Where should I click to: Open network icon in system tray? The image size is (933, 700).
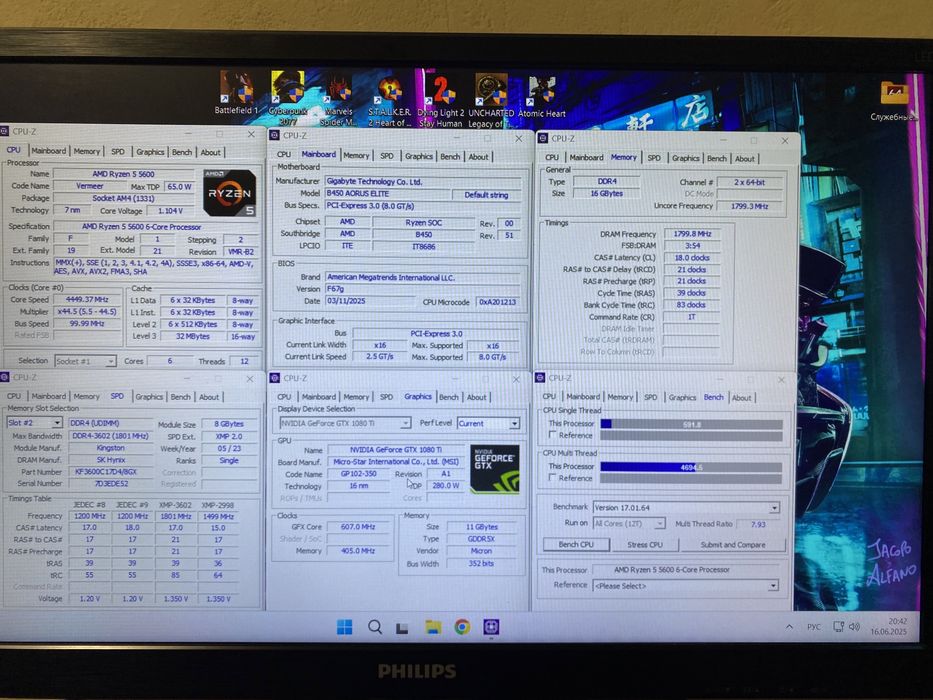(x=838, y=627)
